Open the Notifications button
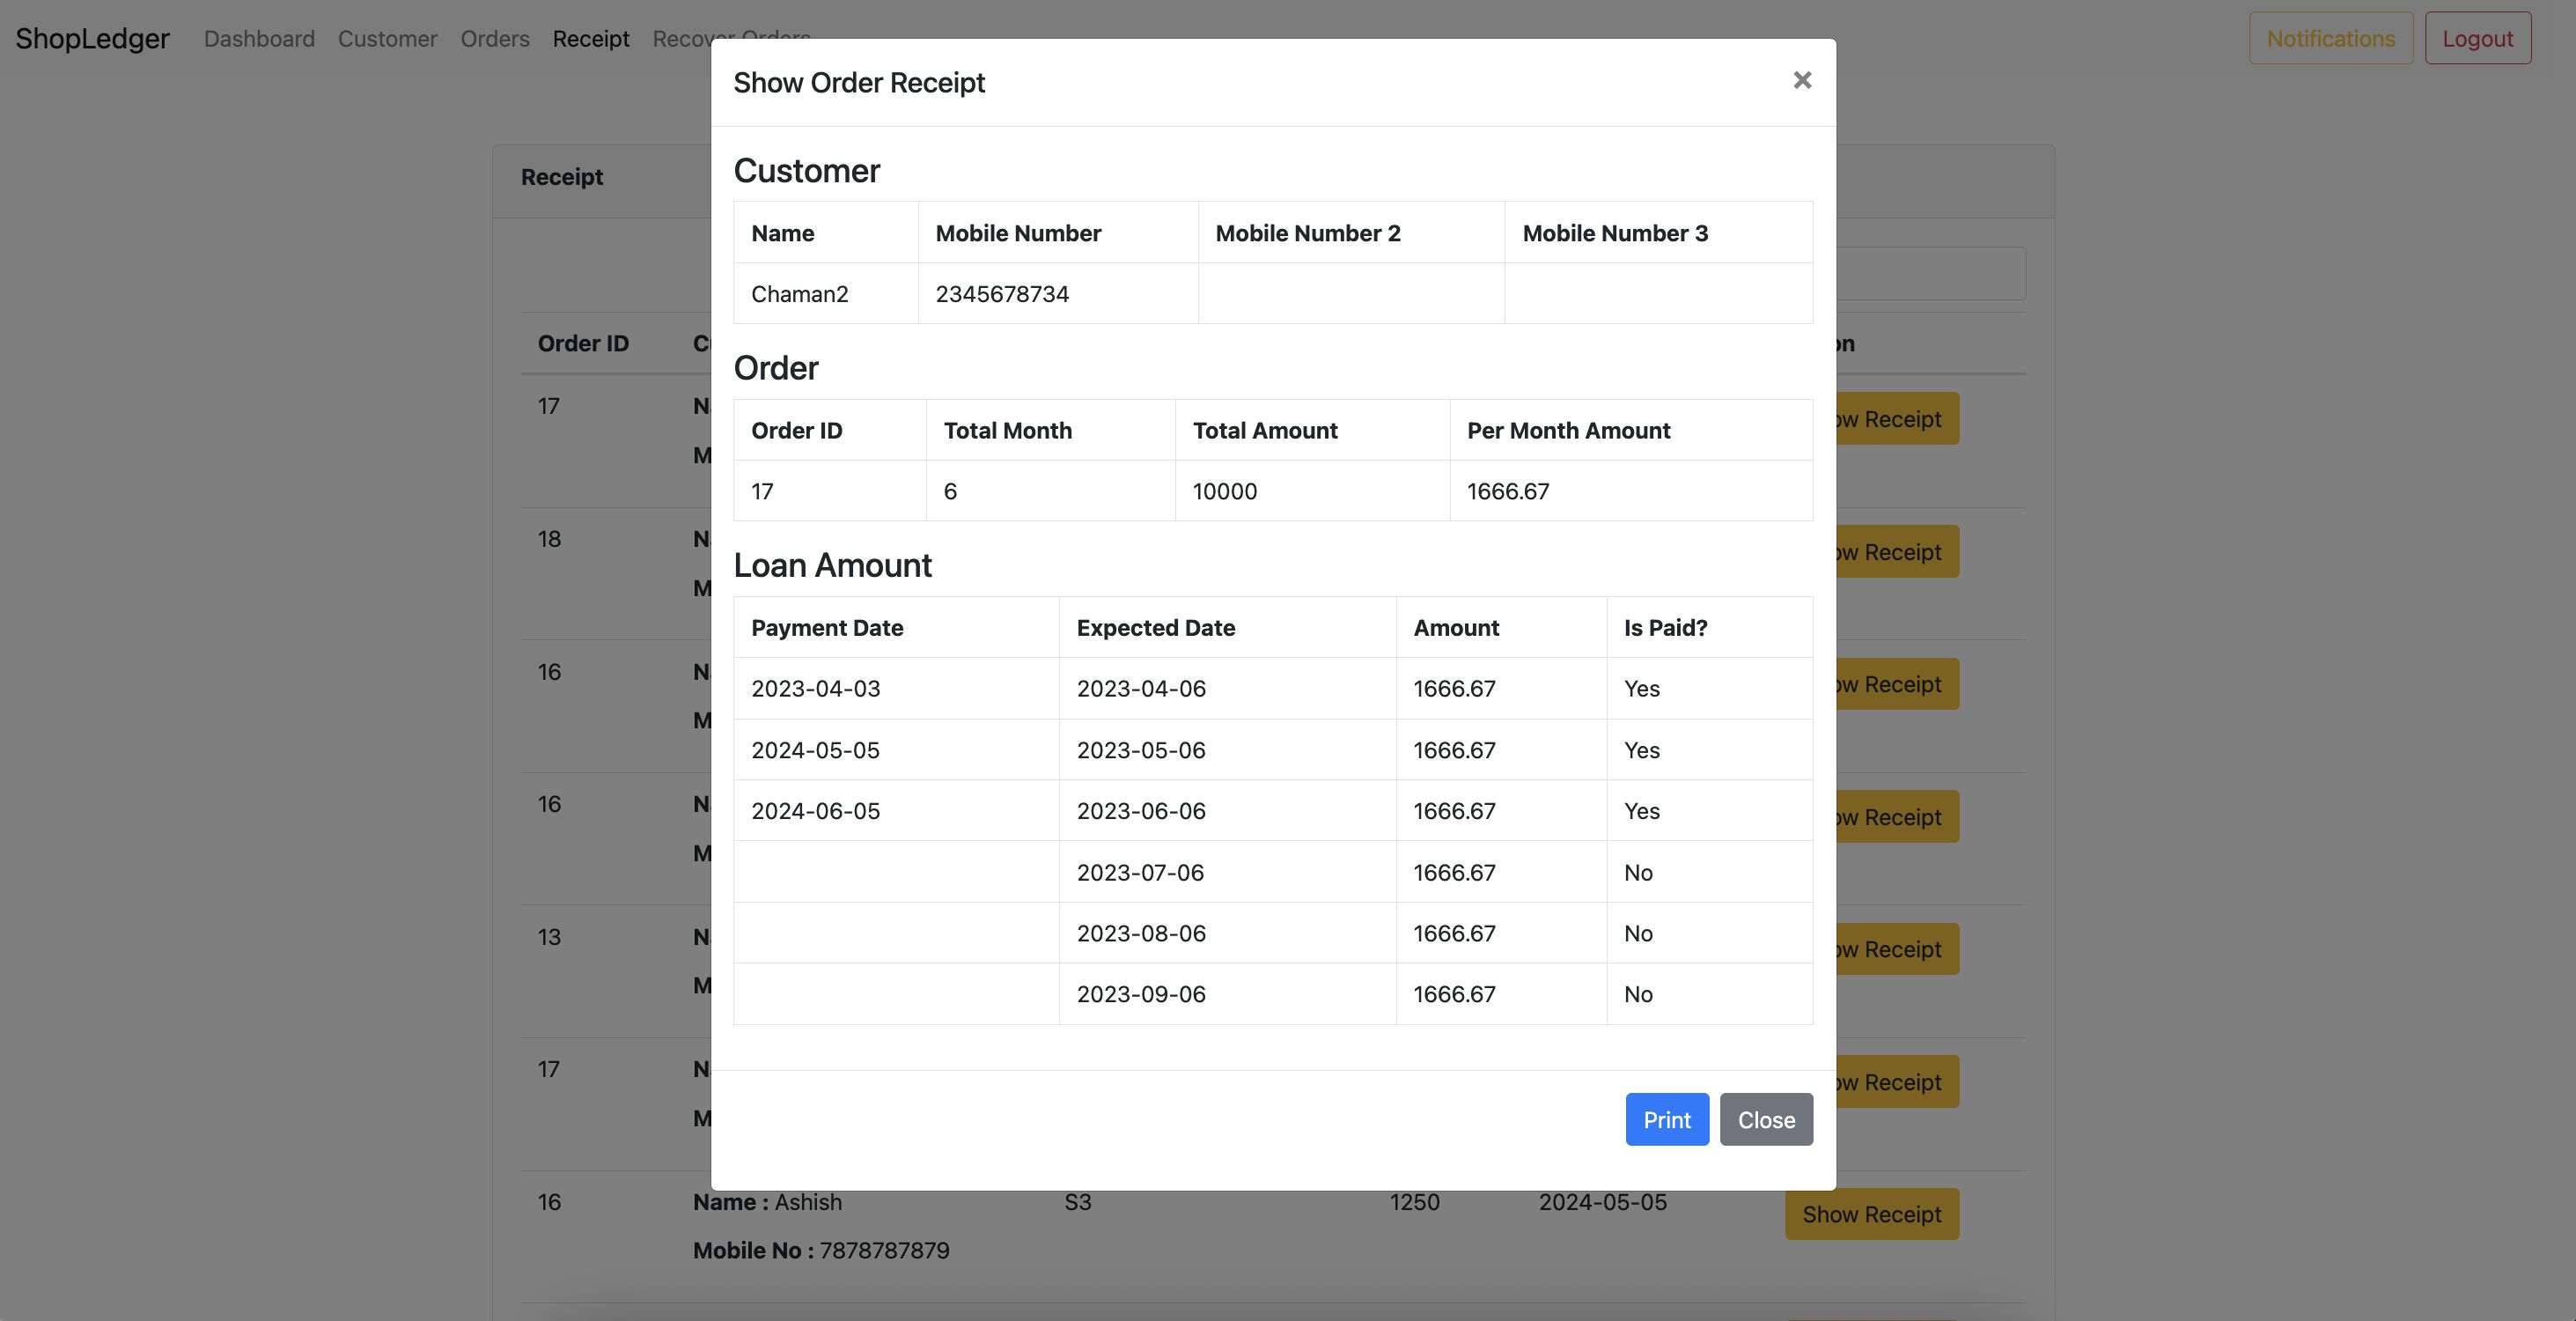2576x1321 pixels. (x=2330, y=38)
